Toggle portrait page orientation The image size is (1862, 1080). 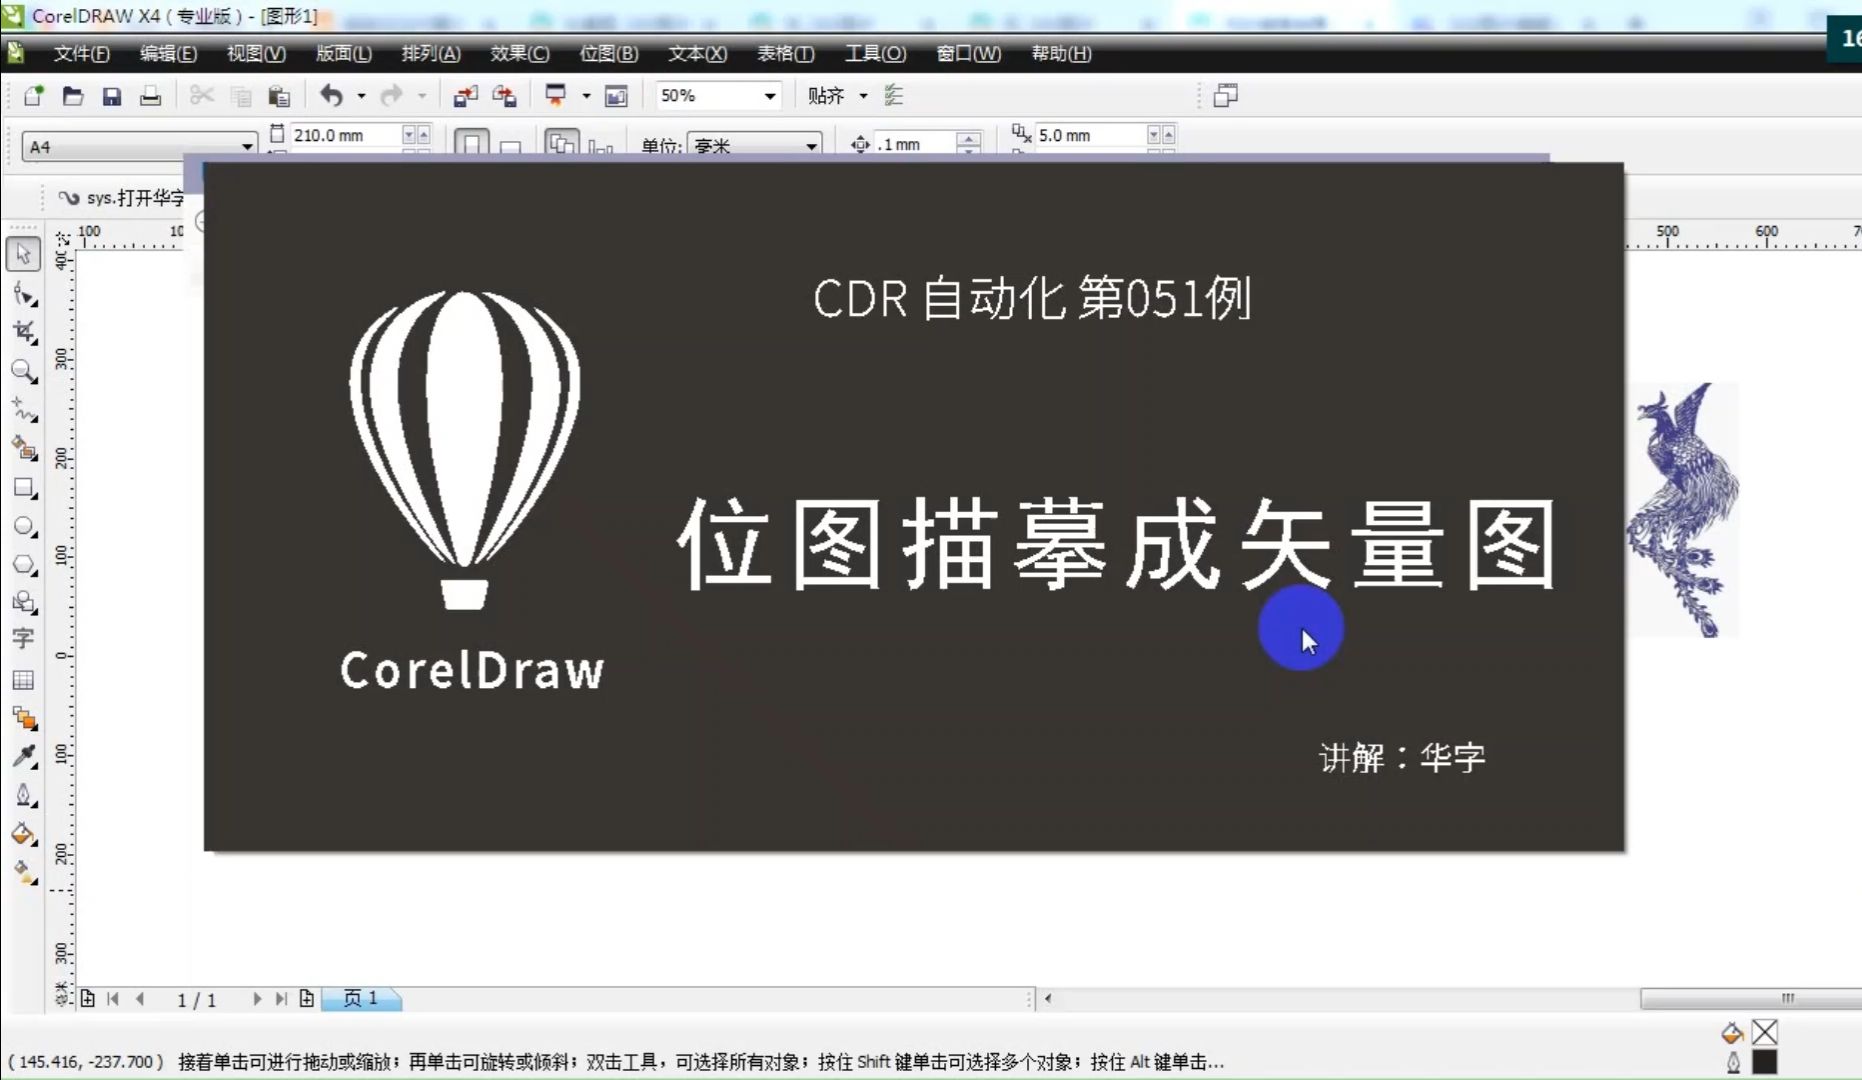pos(472,142)
